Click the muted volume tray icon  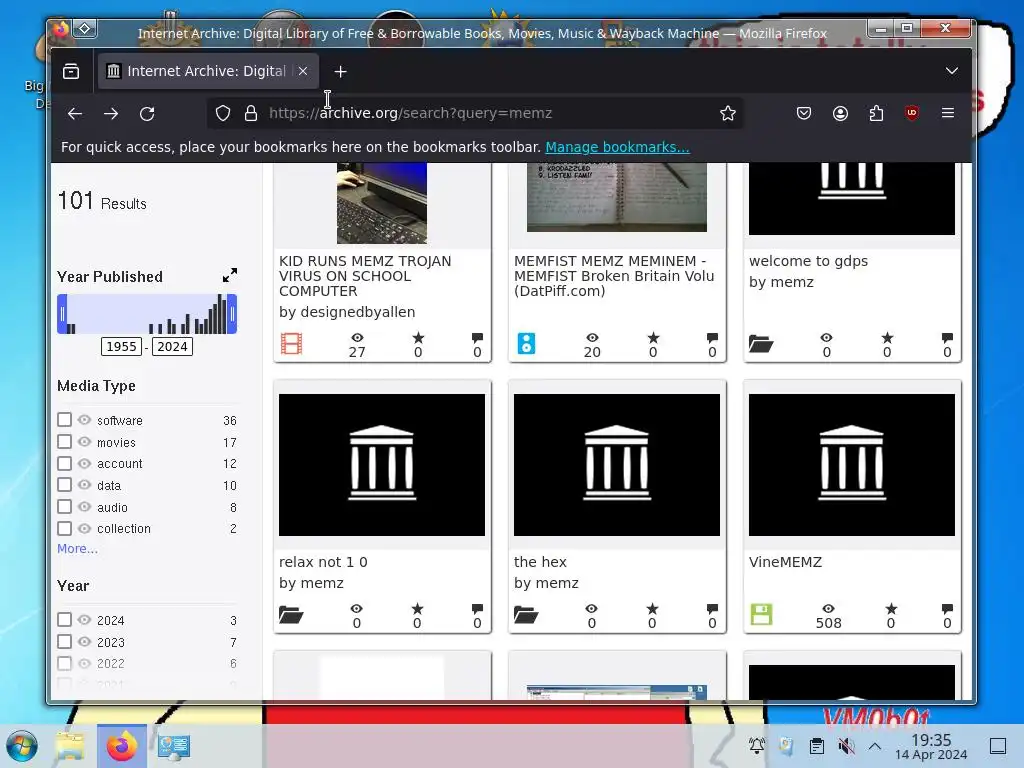point(846,746)
